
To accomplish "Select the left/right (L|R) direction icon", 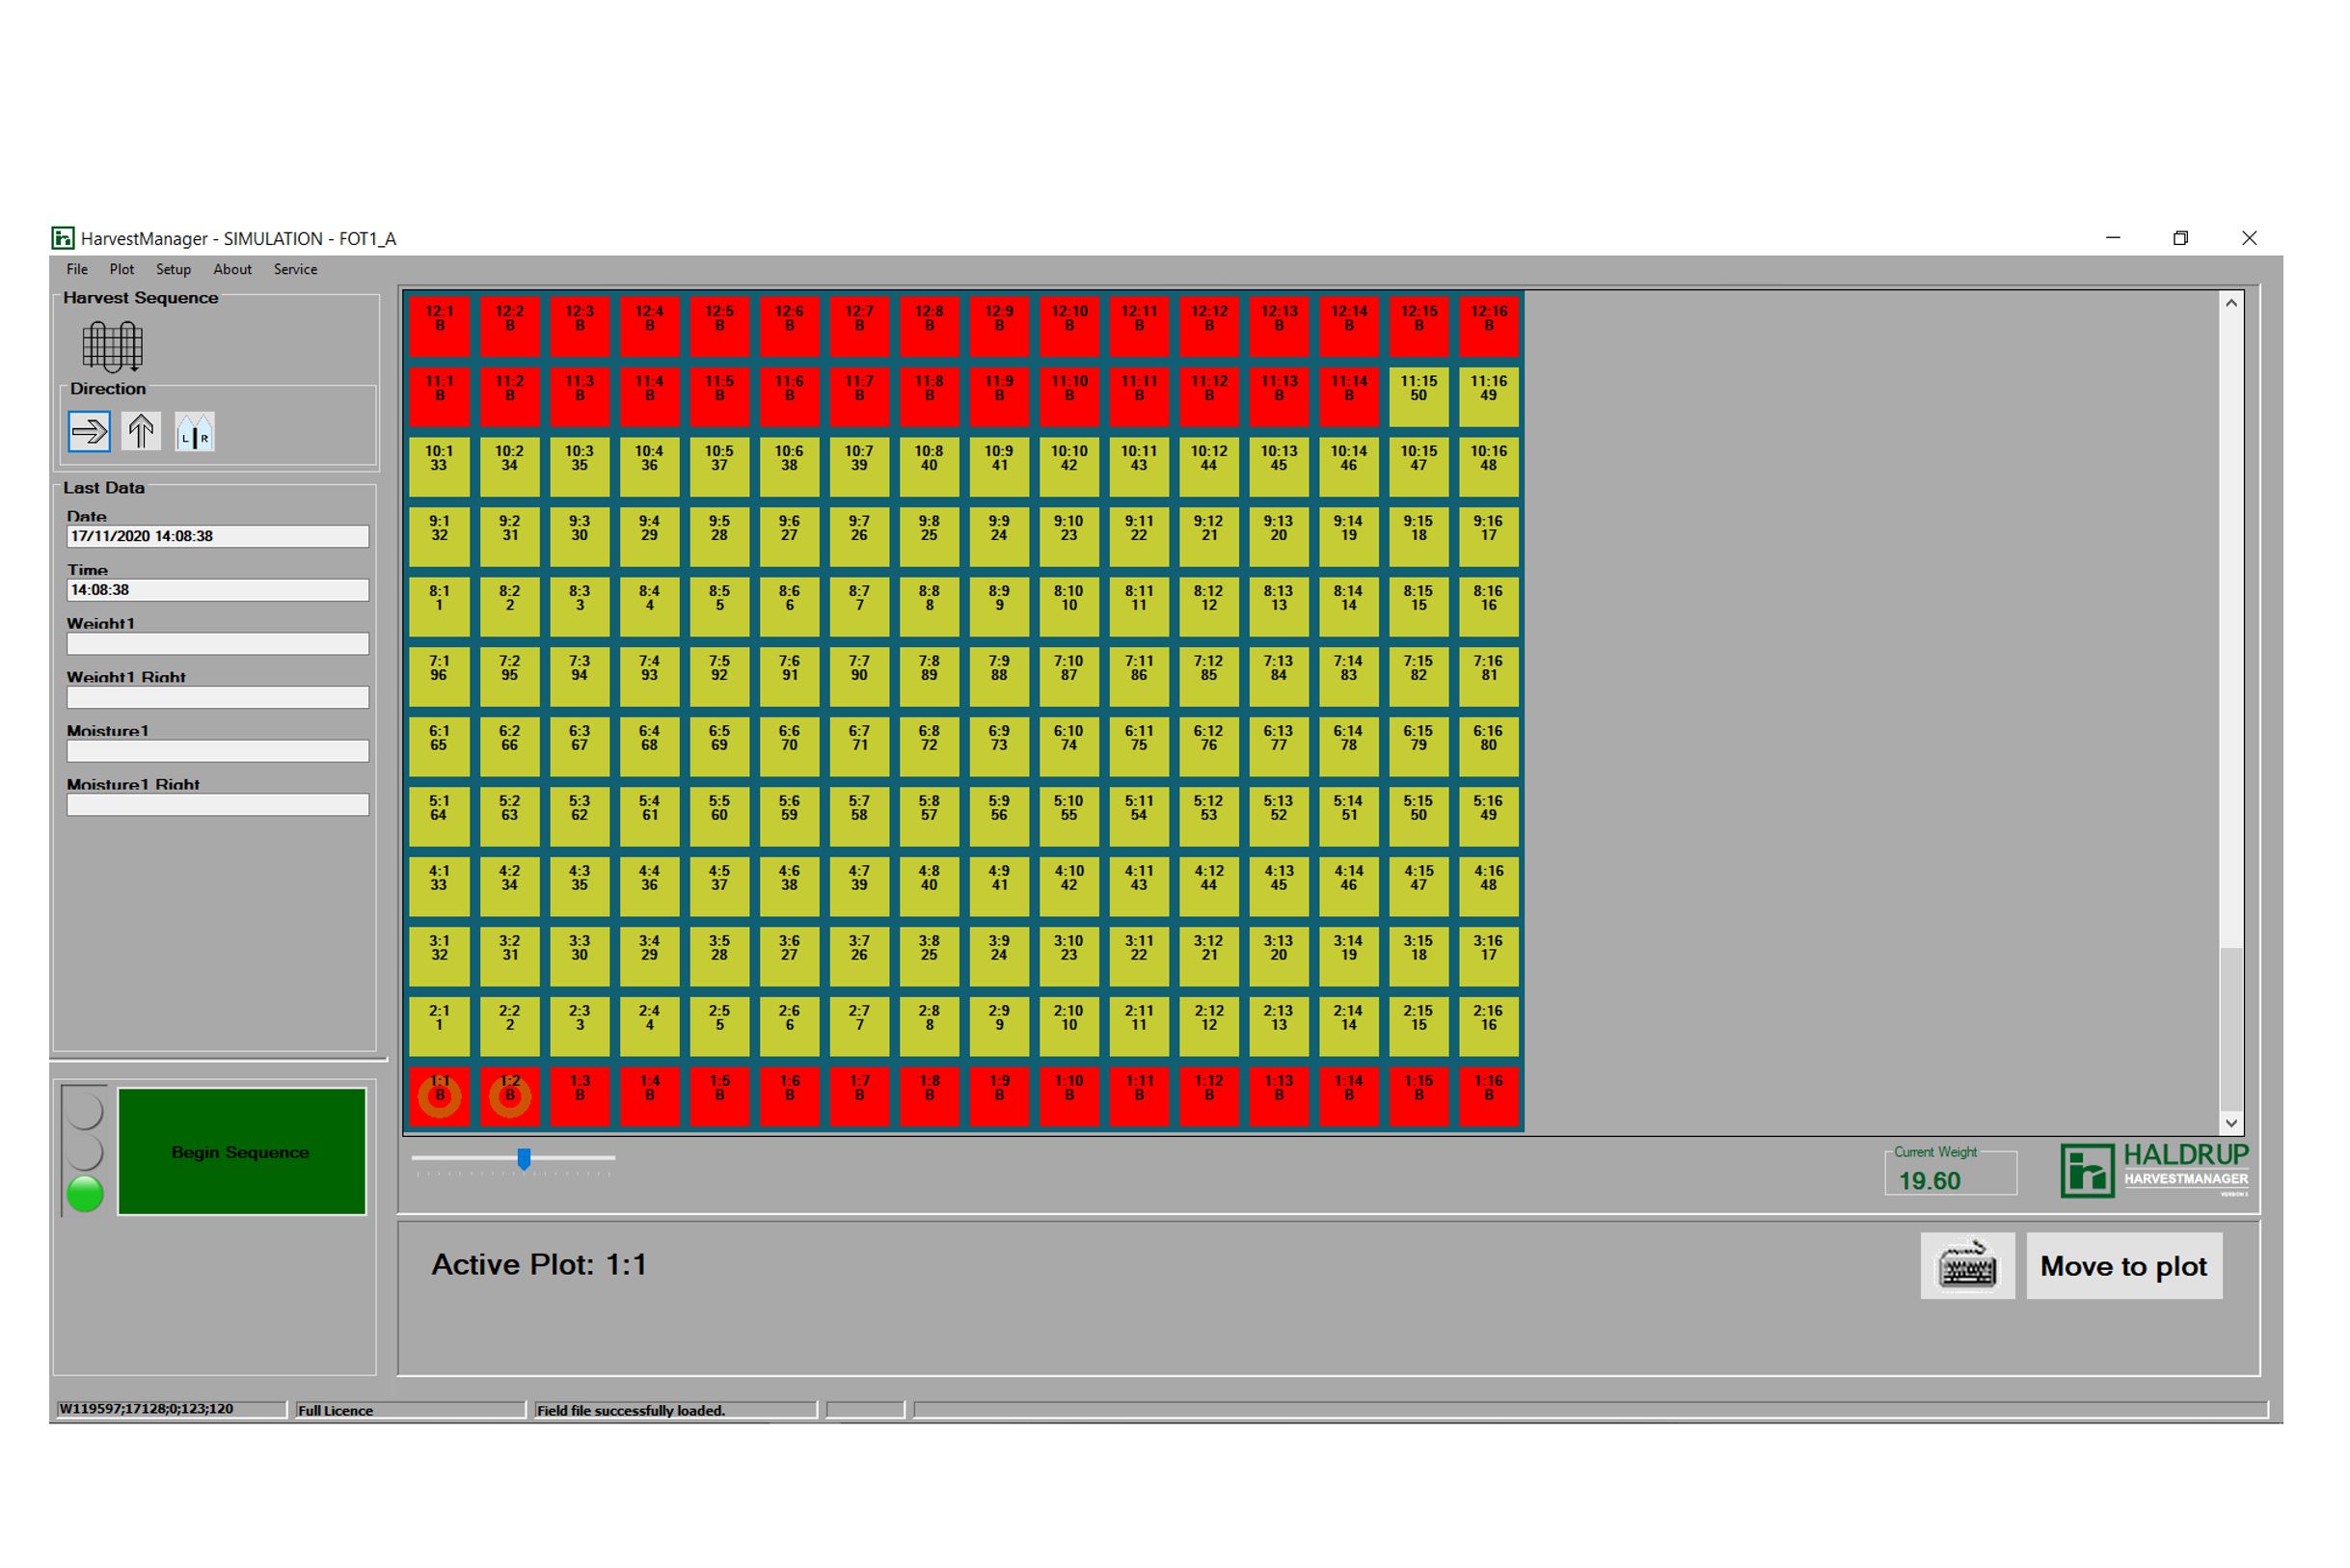I will (x=194, y=432).
